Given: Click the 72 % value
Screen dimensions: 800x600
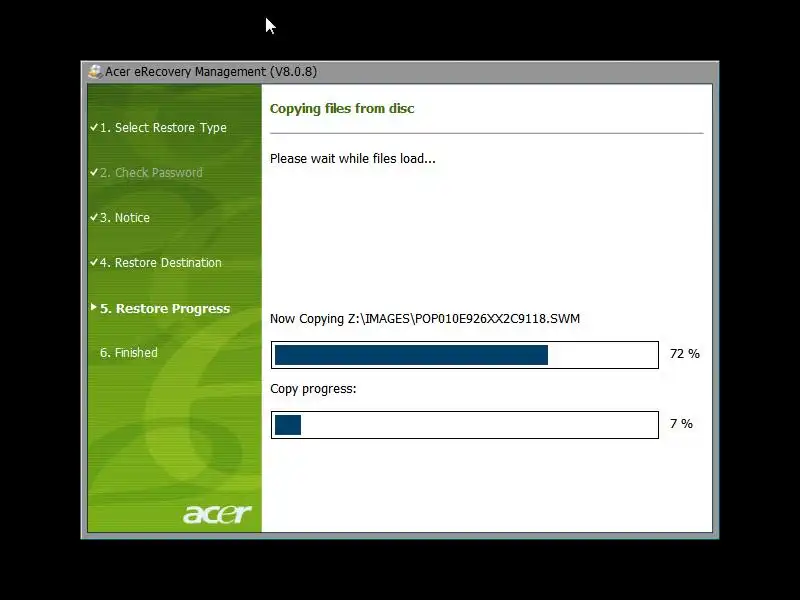Looking at the screenshot, I should tap(685, 354).
